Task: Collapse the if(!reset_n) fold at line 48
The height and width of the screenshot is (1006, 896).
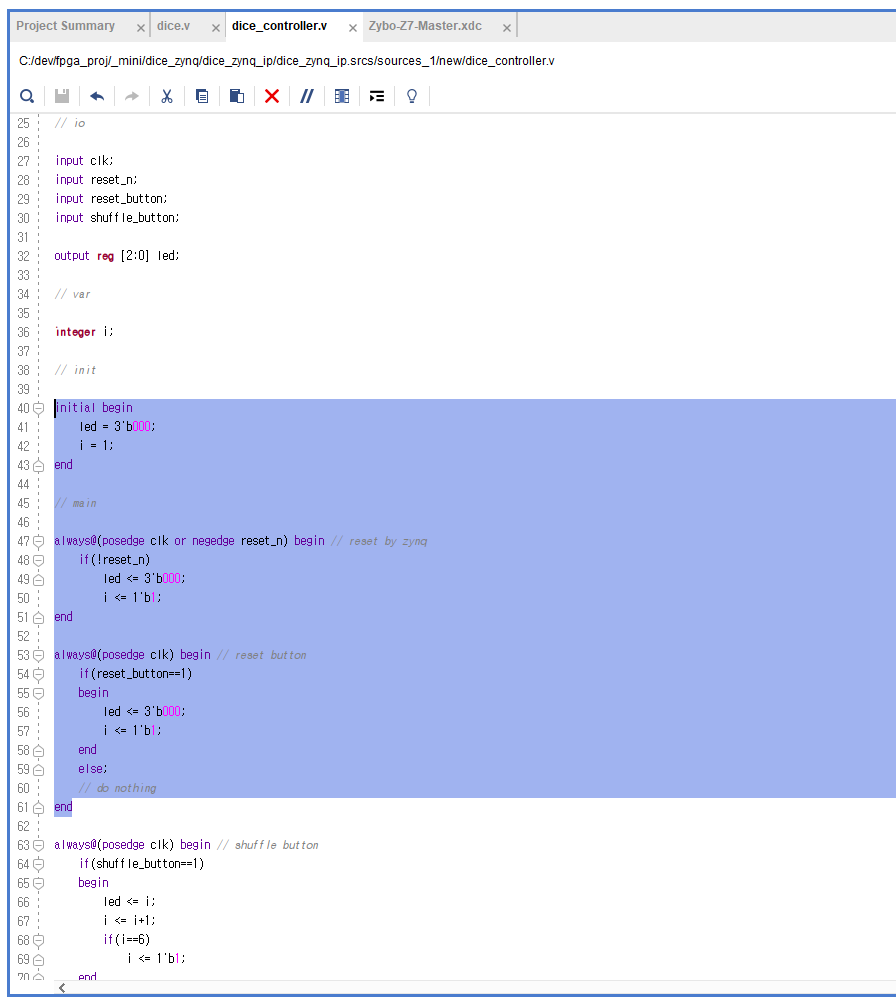Action: (x=38, y=560)
